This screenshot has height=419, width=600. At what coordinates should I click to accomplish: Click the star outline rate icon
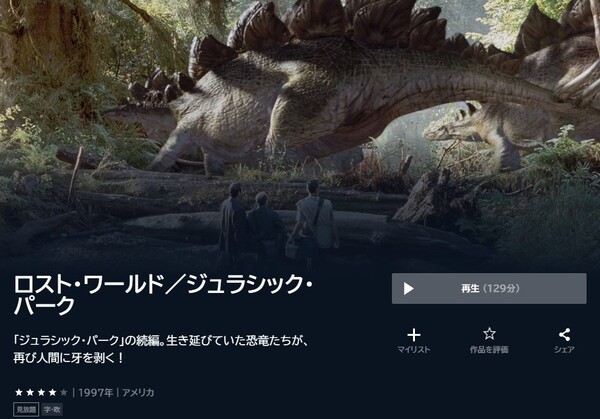point(489,334)
